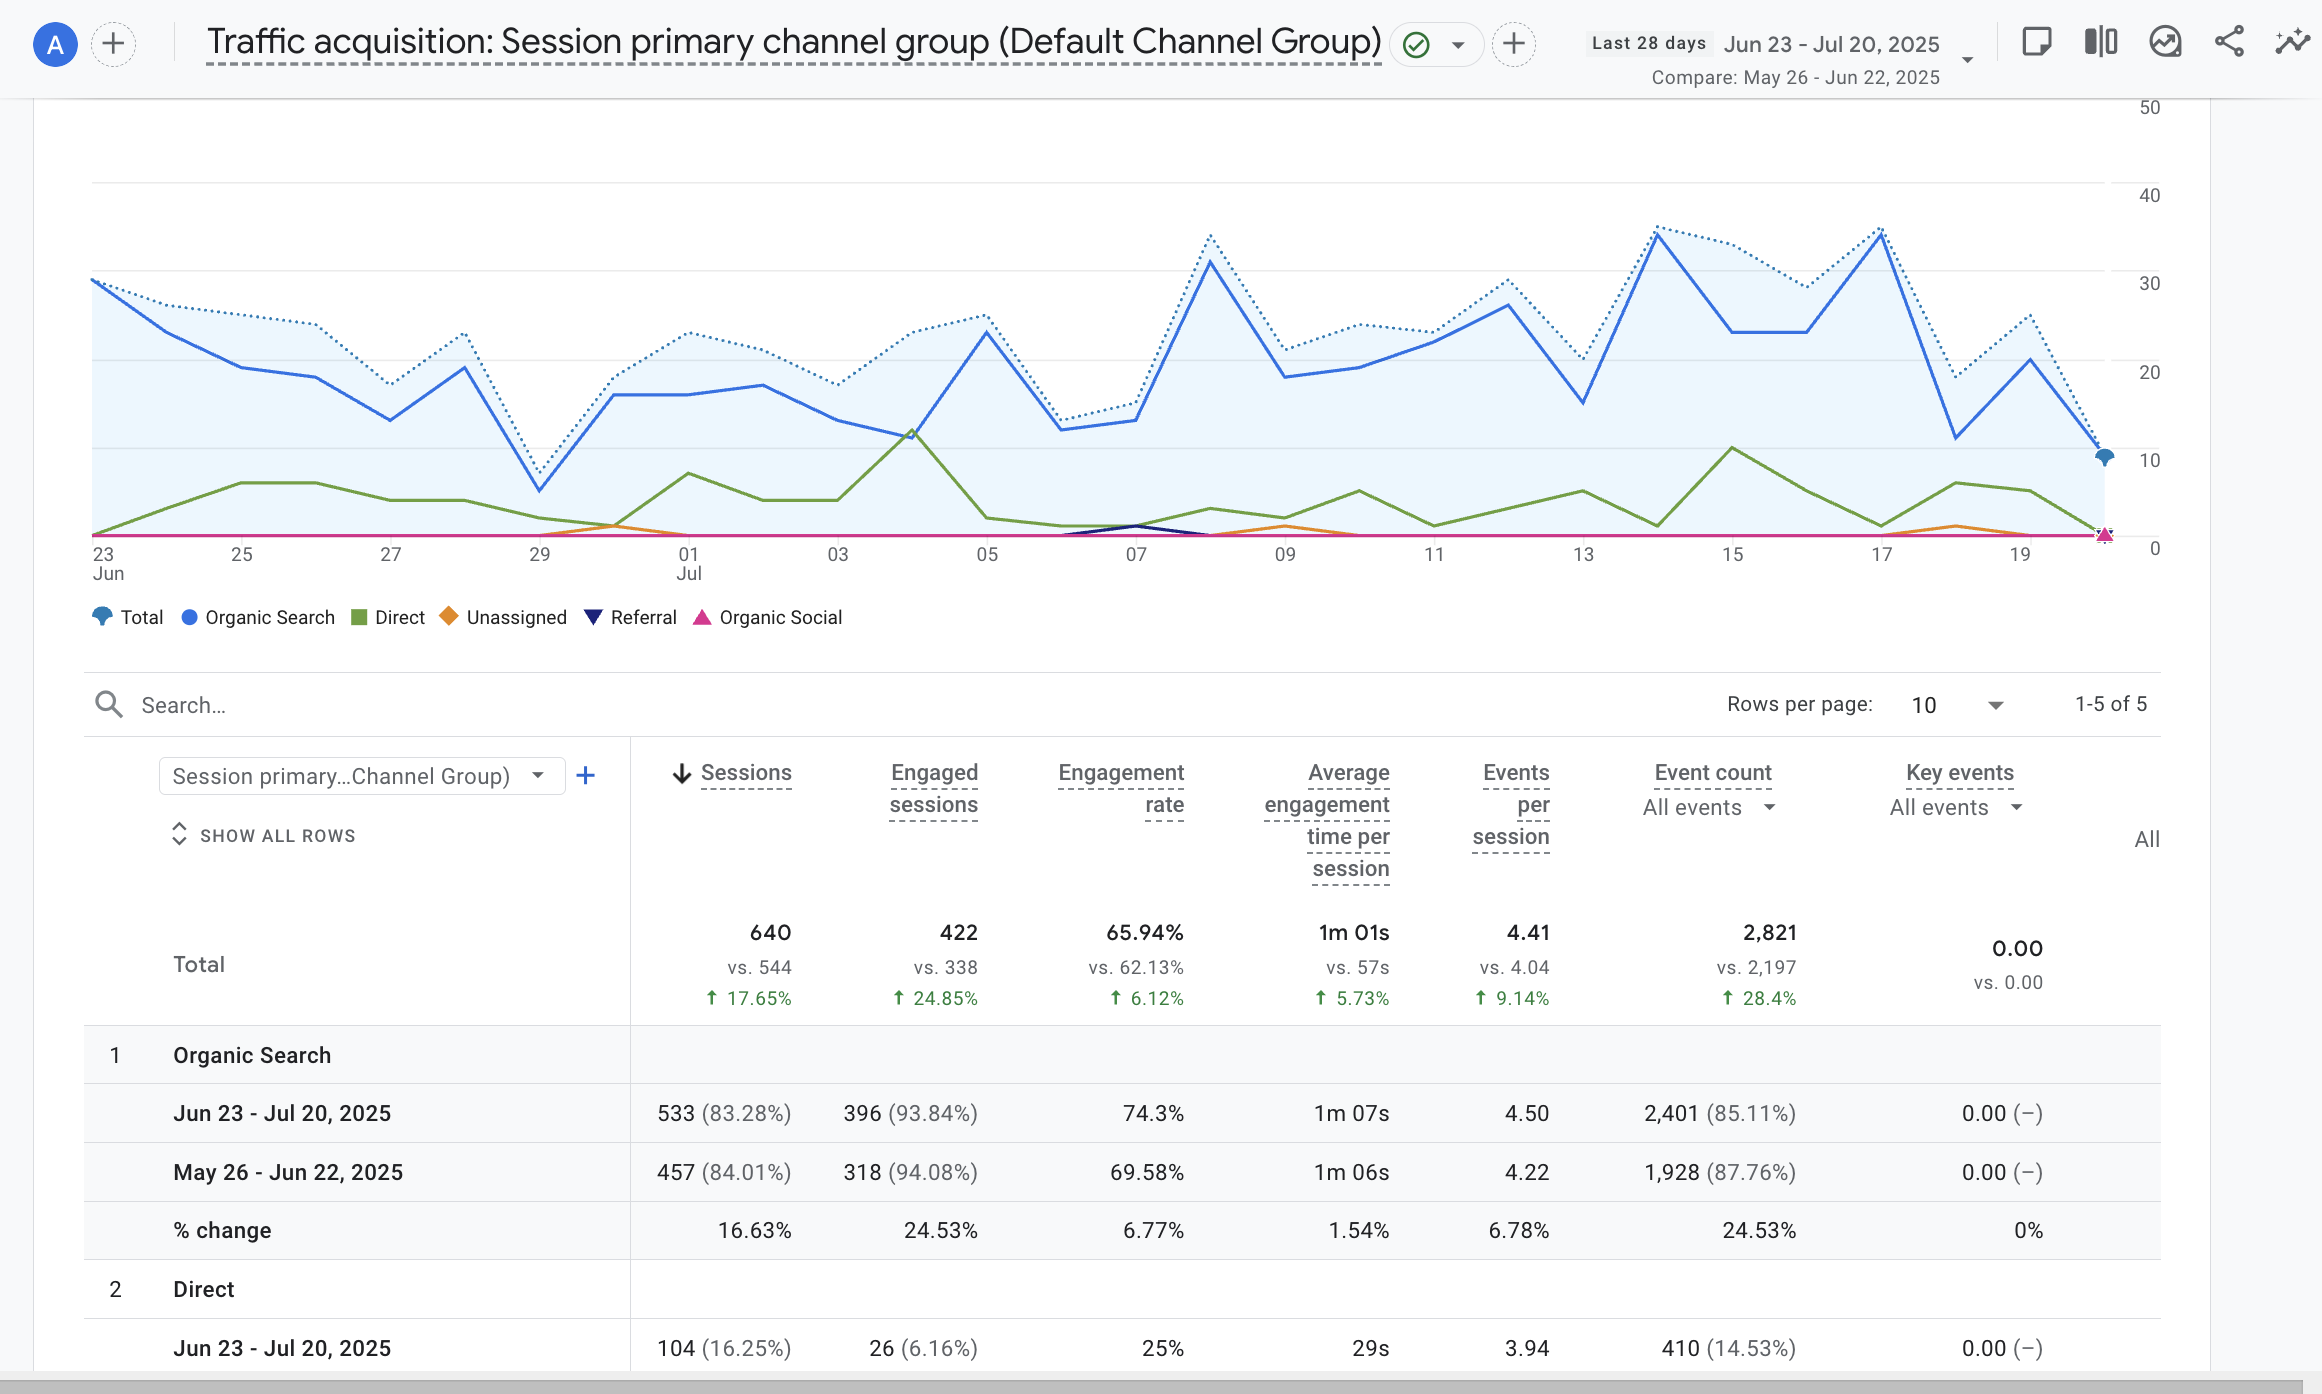Open the Insights sparkline icon
The image size is (2322, 1394).
(x=2292, y=42)
